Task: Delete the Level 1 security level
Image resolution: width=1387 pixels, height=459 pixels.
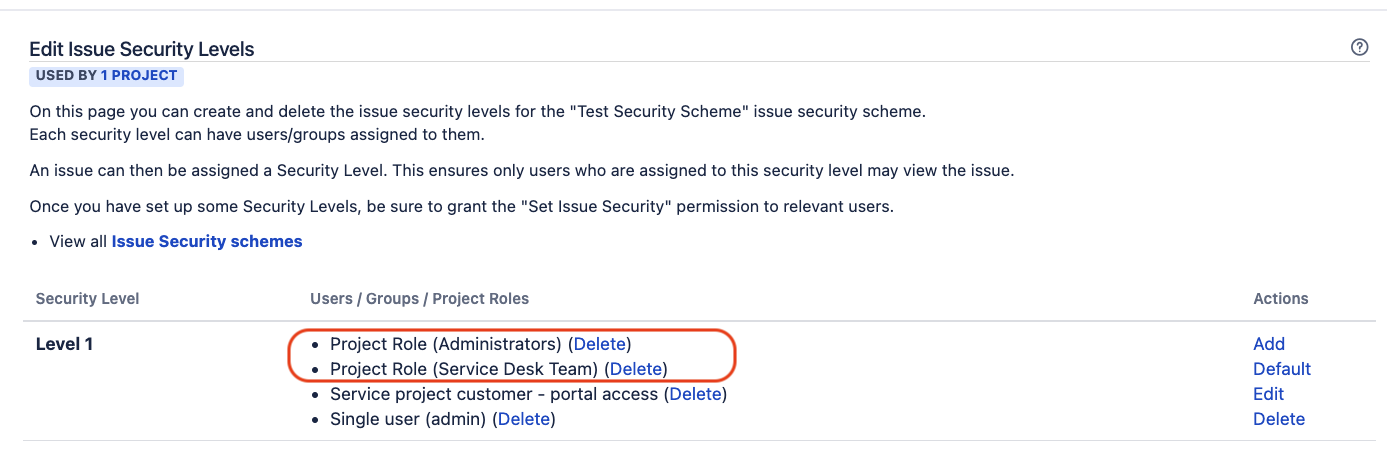Action: [x=1278, y=419]
